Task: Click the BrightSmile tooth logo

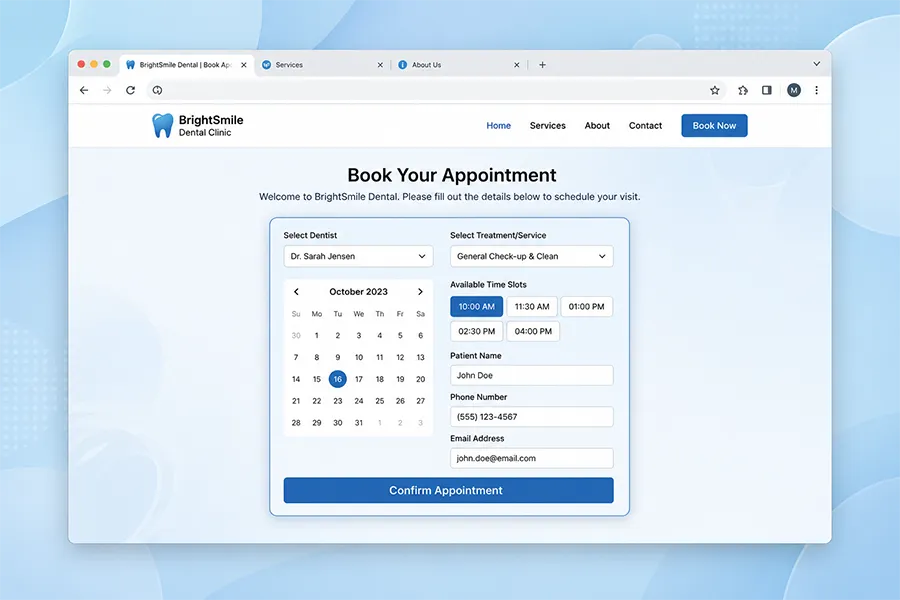Action: point(162,125)
